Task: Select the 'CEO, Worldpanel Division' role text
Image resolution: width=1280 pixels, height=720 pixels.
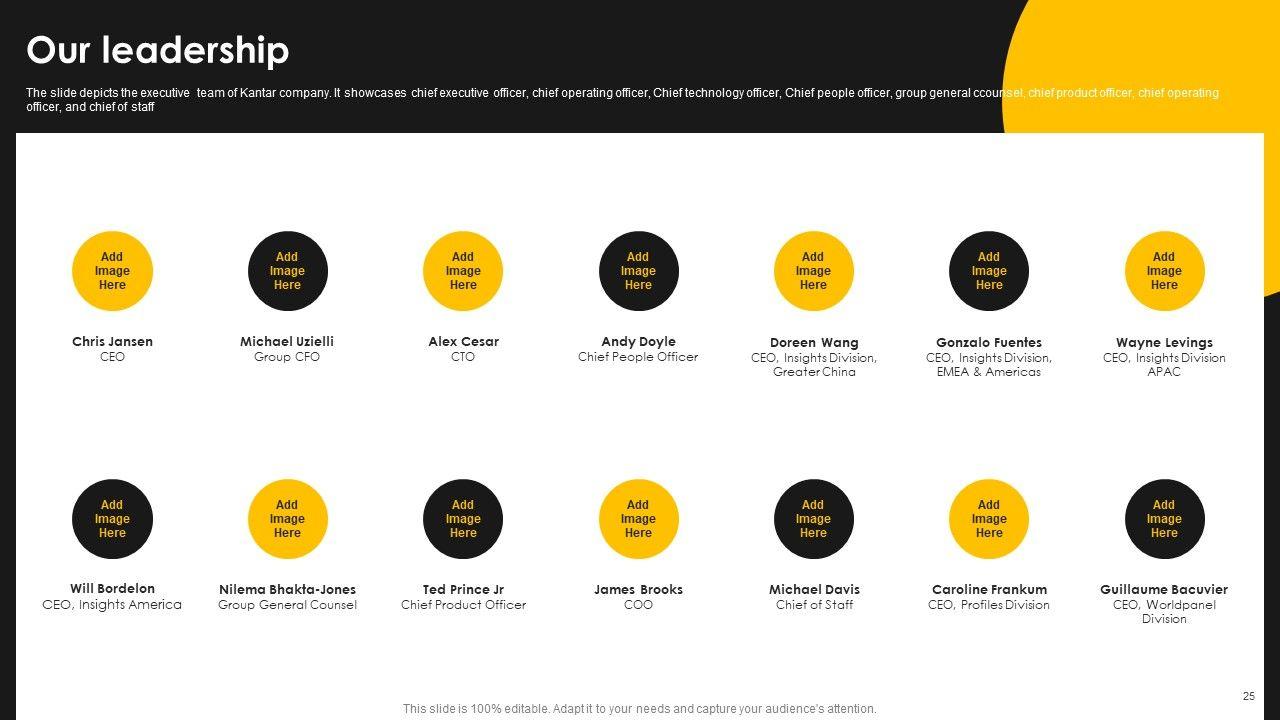Action: [1164, 612]
